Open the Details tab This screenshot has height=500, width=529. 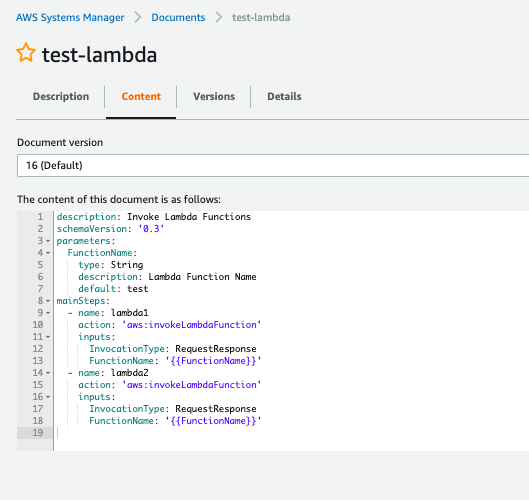click(284, 96)
